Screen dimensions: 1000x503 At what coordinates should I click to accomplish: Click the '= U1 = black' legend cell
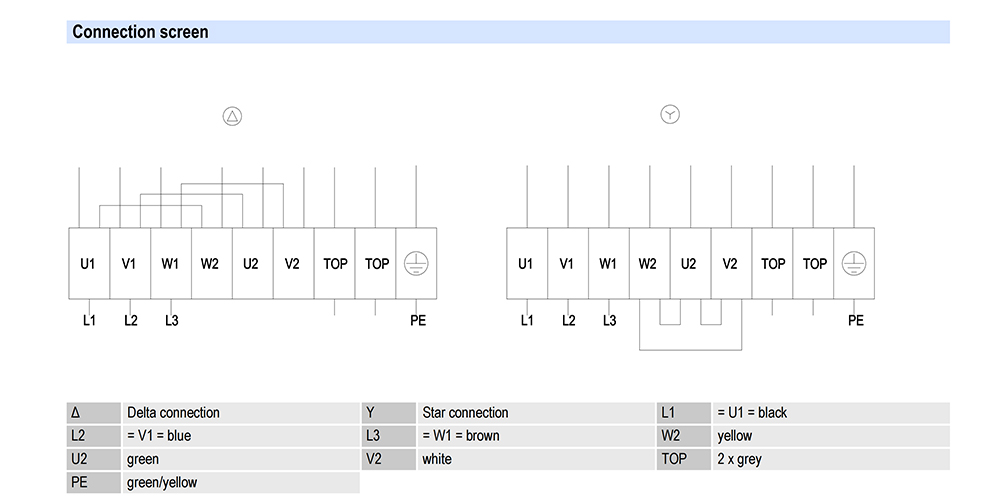(752, 412)
